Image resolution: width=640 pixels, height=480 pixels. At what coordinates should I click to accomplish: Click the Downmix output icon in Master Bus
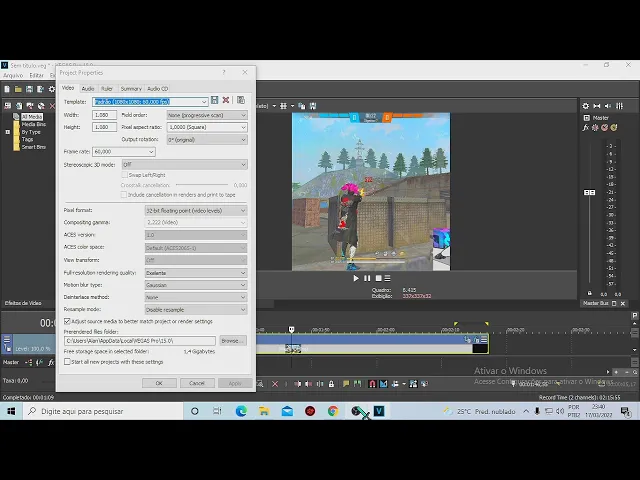597,106
